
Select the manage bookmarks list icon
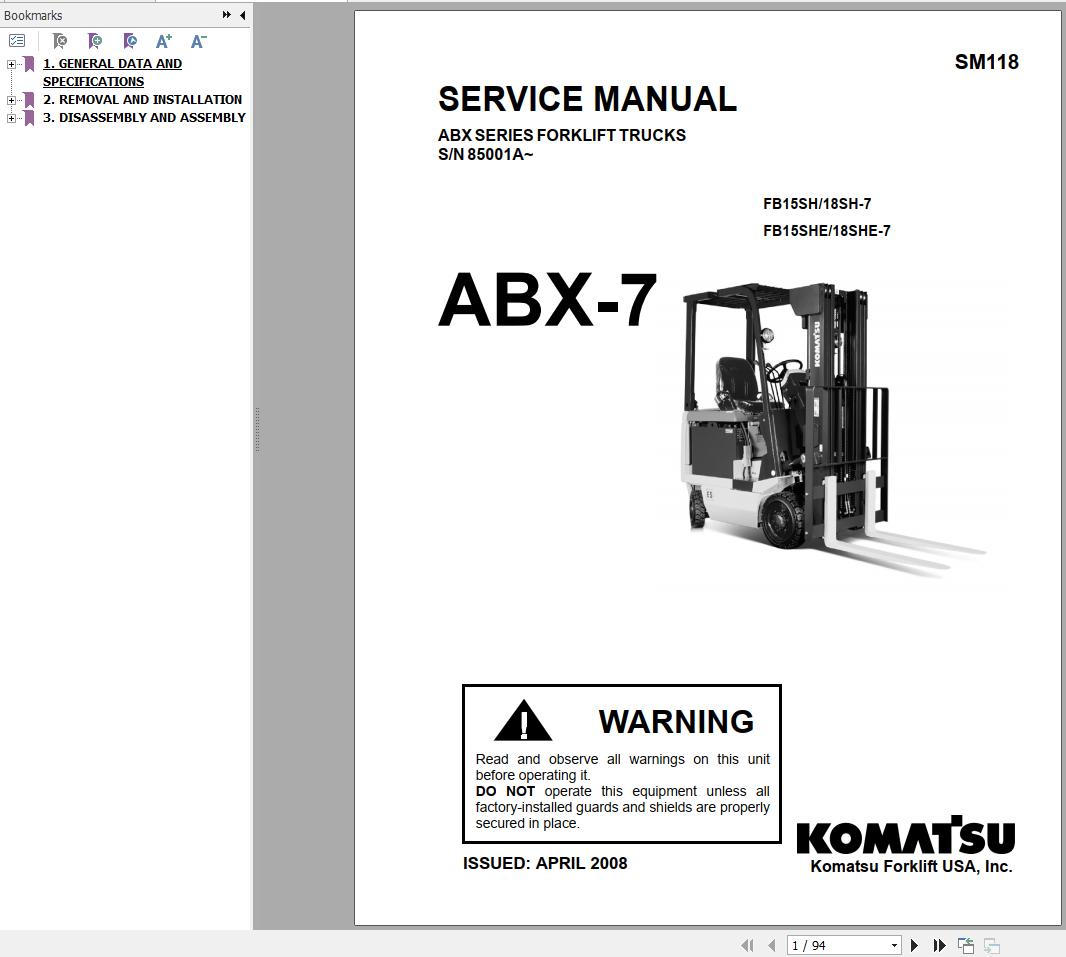[x=17, y=41]
